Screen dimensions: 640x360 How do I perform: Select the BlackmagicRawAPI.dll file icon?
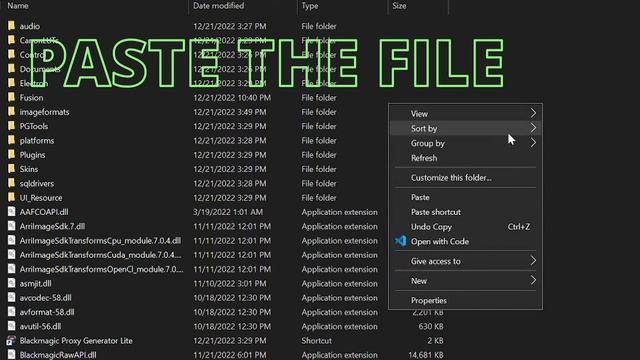pyautogui.click(x=11, y=354)
